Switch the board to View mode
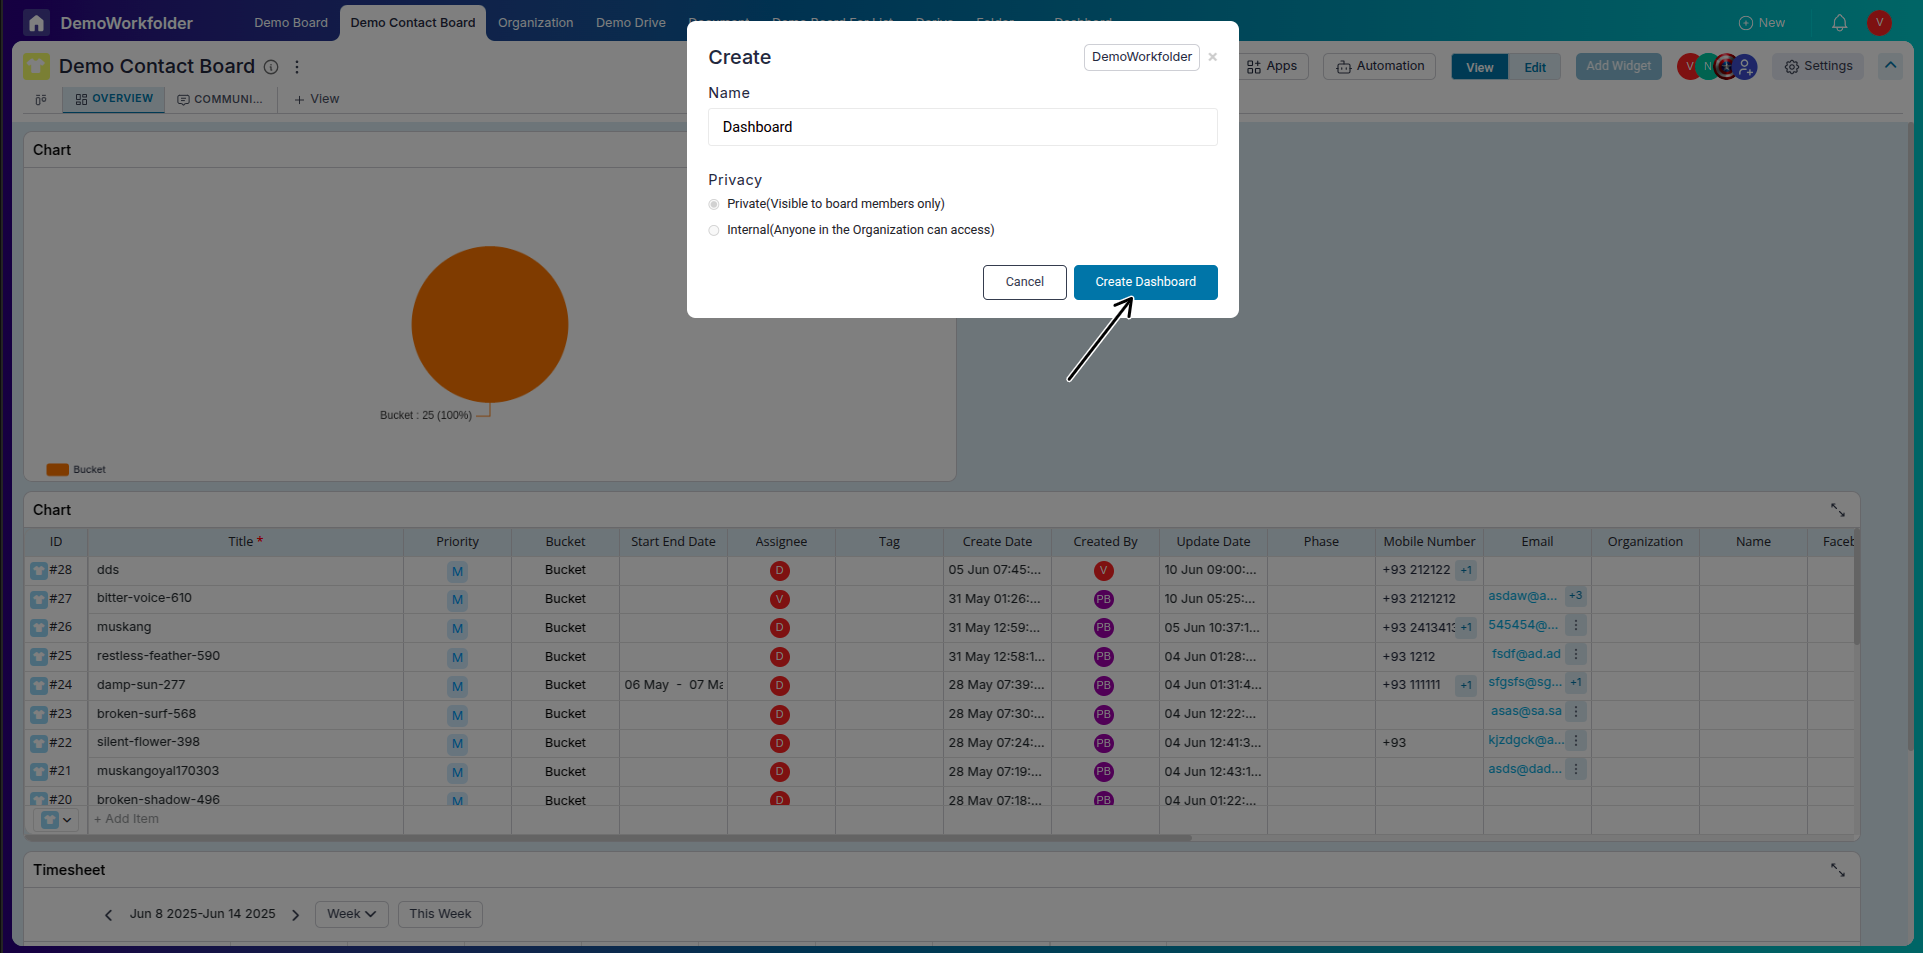Screen dimensions: 1923x953 [x=1480, y=67]
